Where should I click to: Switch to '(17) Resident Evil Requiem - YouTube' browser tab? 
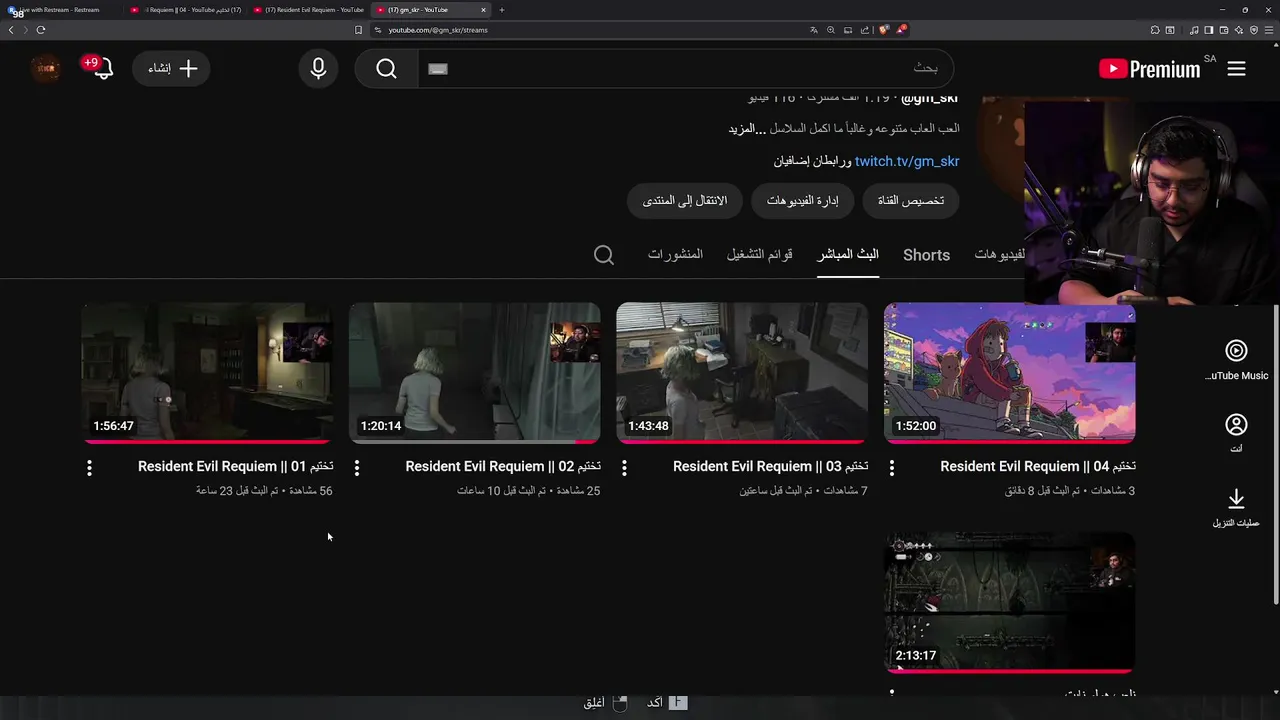(309, 10)
